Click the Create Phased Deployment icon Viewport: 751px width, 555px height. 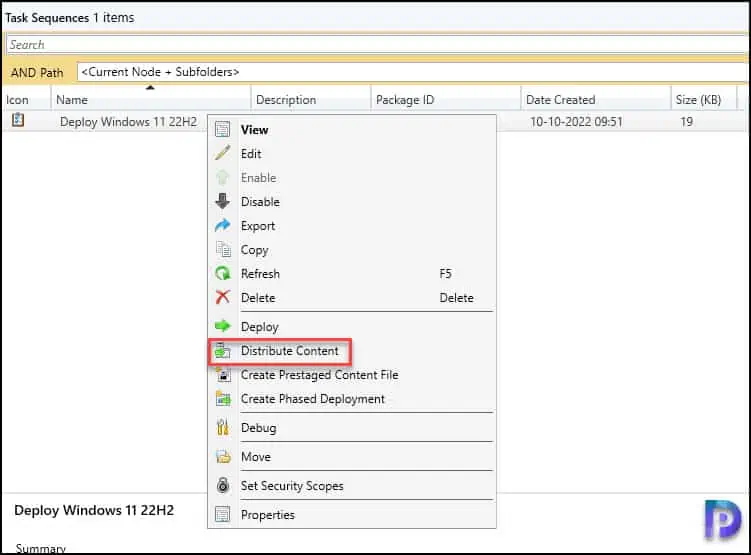tap(222, 398)
